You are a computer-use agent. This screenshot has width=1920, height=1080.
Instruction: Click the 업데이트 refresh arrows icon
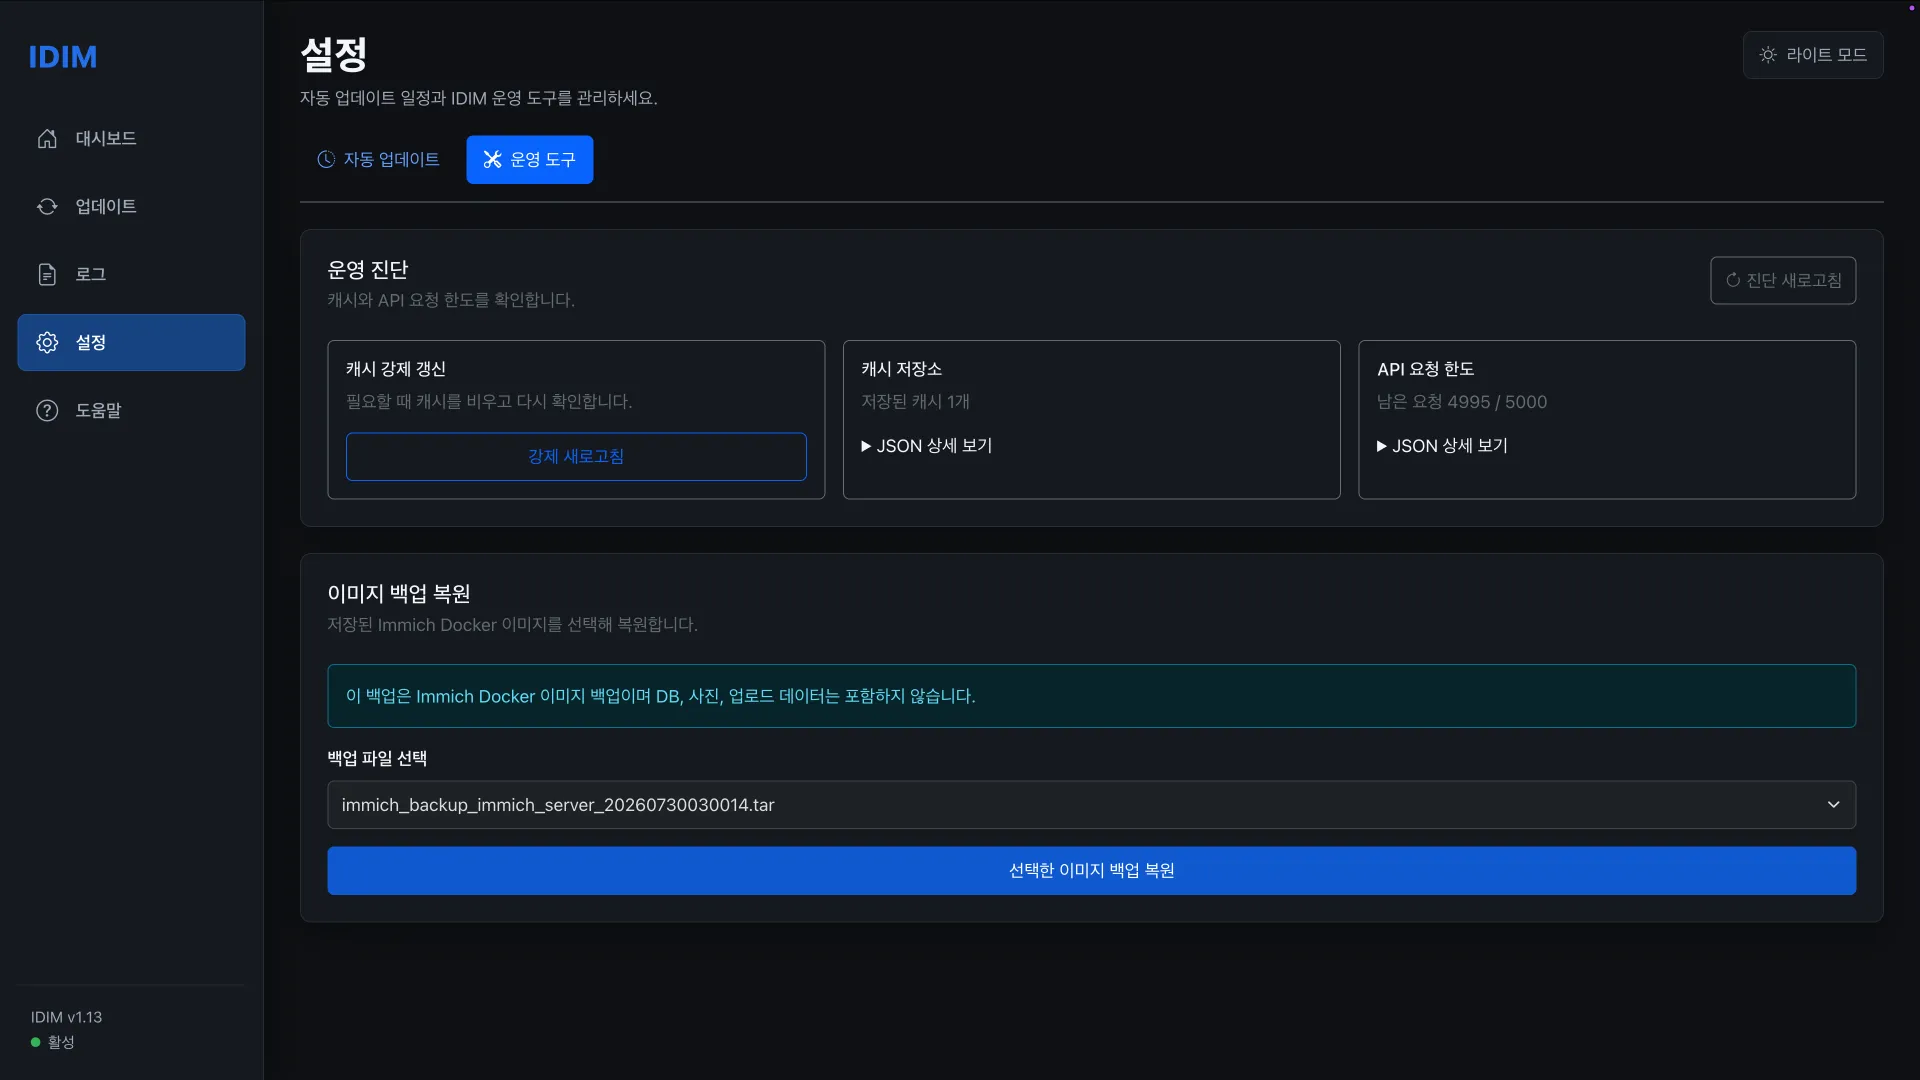[47, 207]
